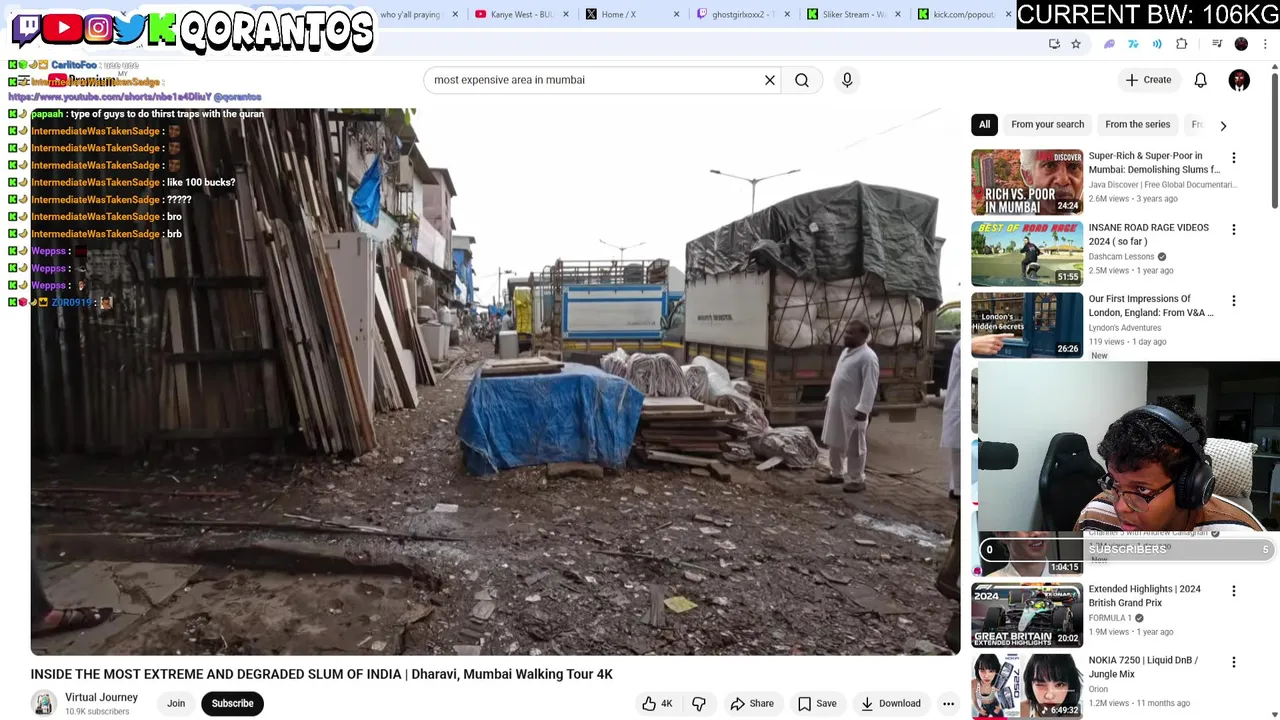Click the Great Britain 2024 F1 thumbnail
This screenshot has width=1280, height=720.
point(1027,615)
